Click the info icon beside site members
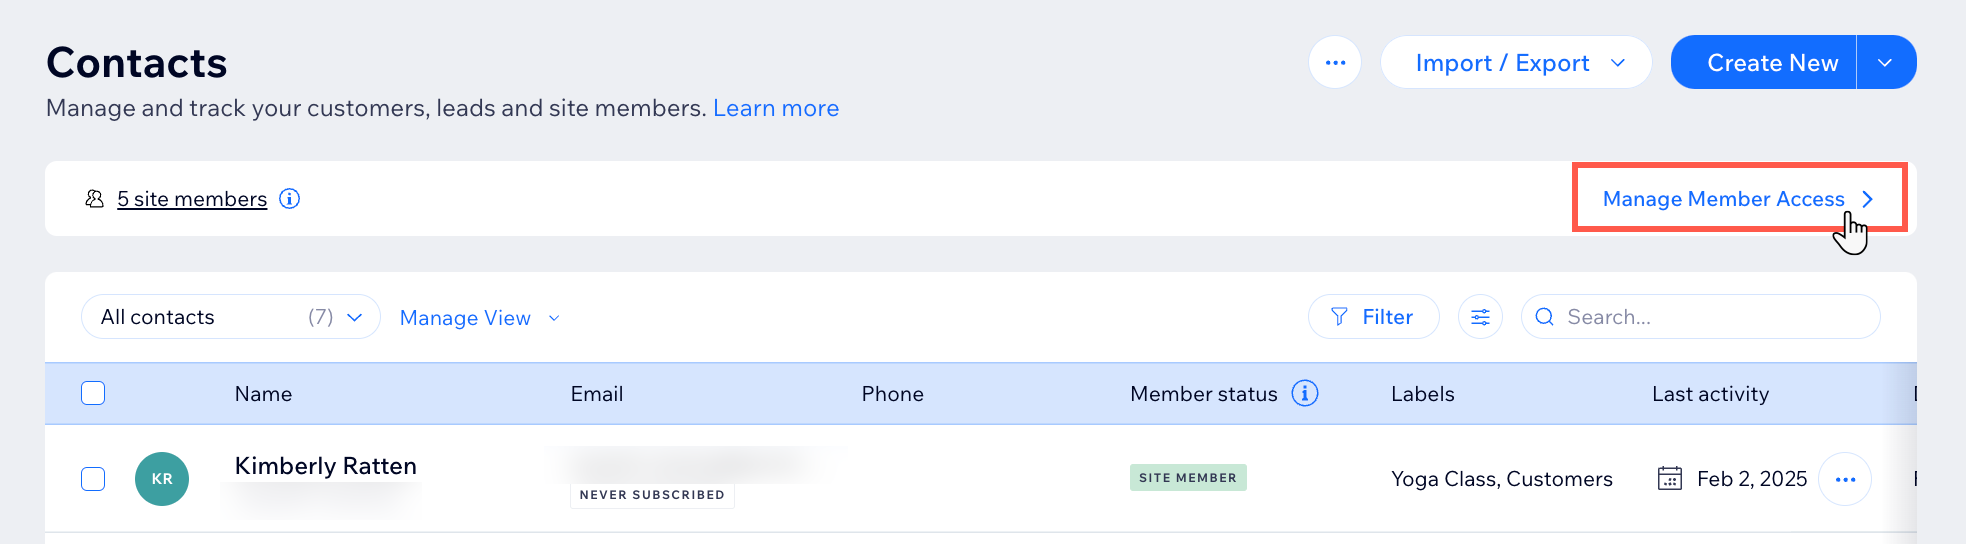 (289, 198)
